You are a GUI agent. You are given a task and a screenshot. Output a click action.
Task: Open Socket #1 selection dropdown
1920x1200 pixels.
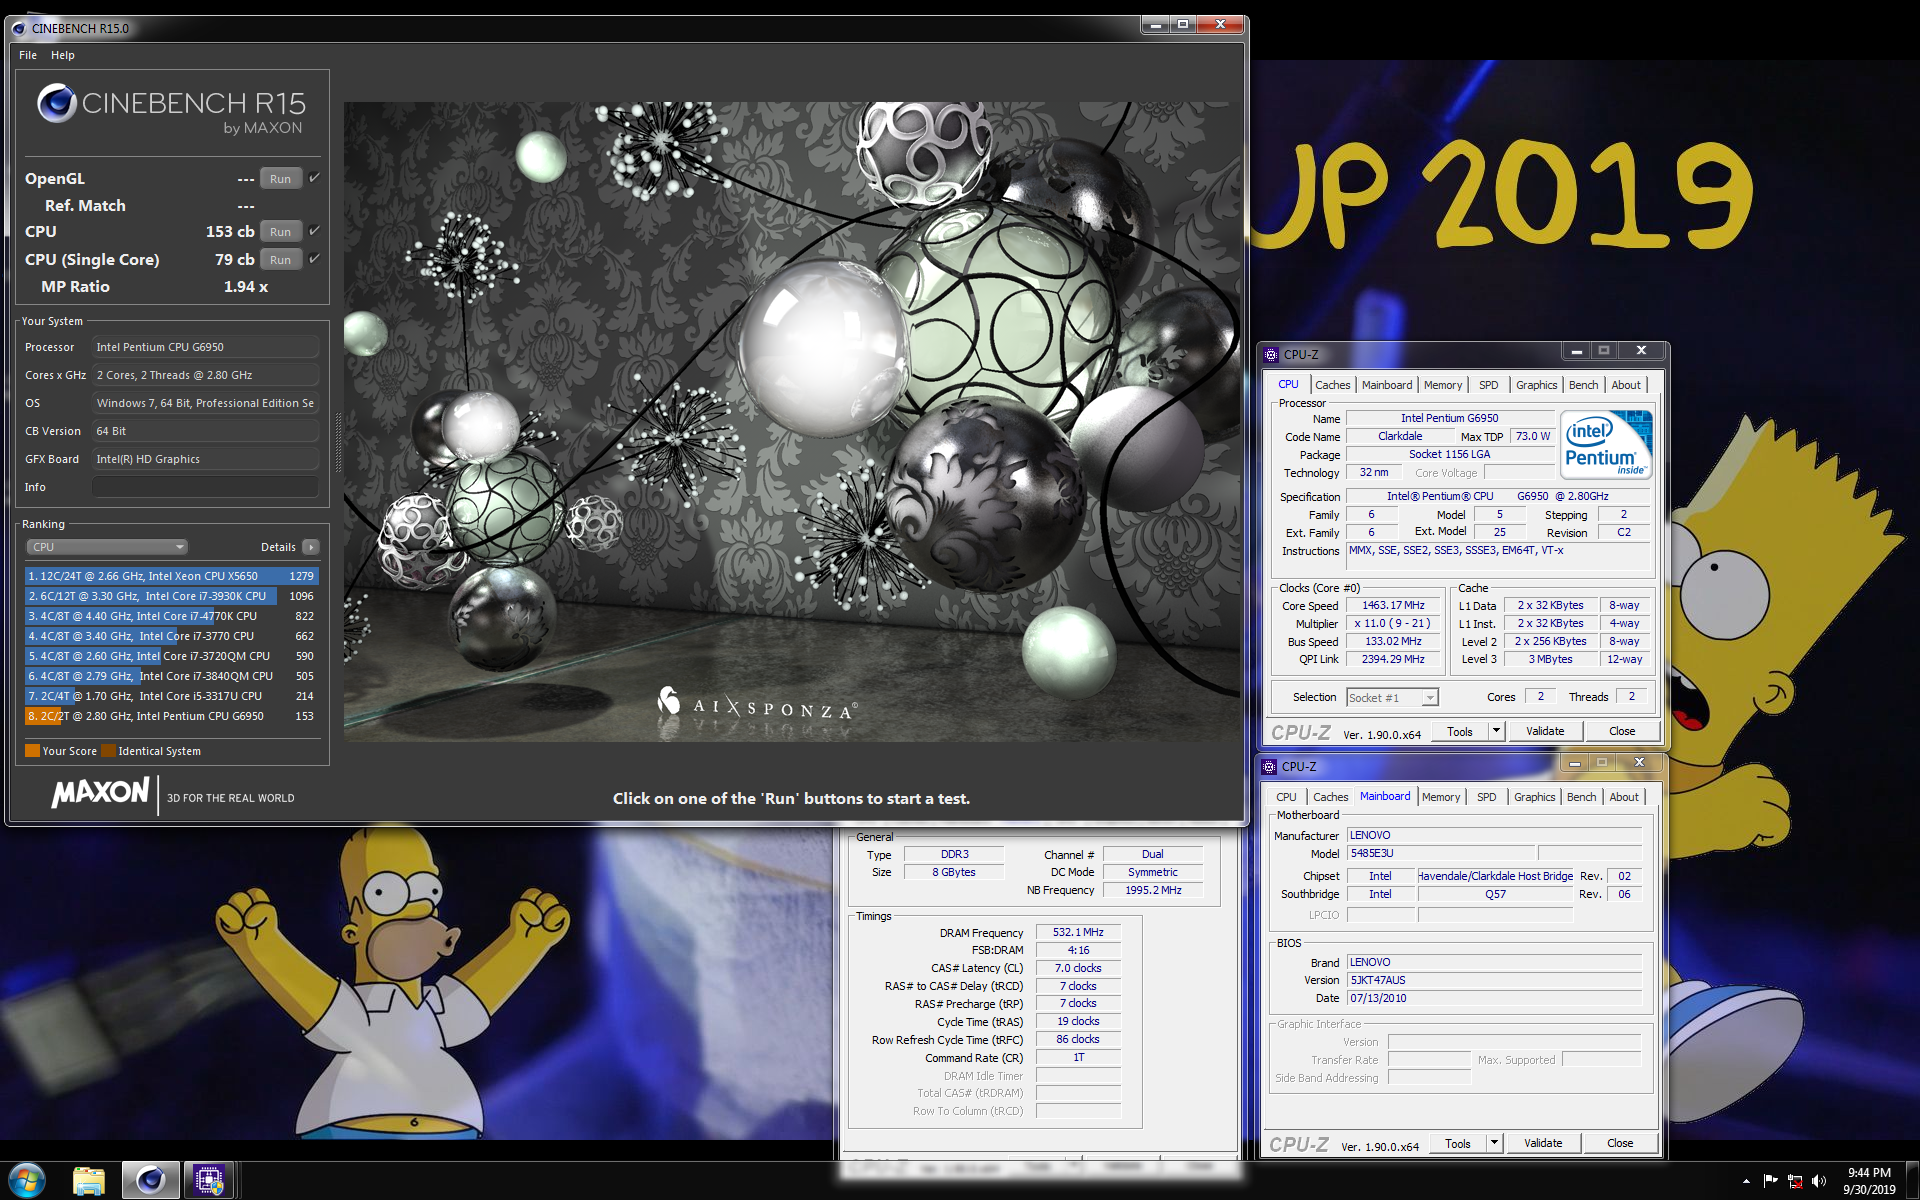point(1392,698)
